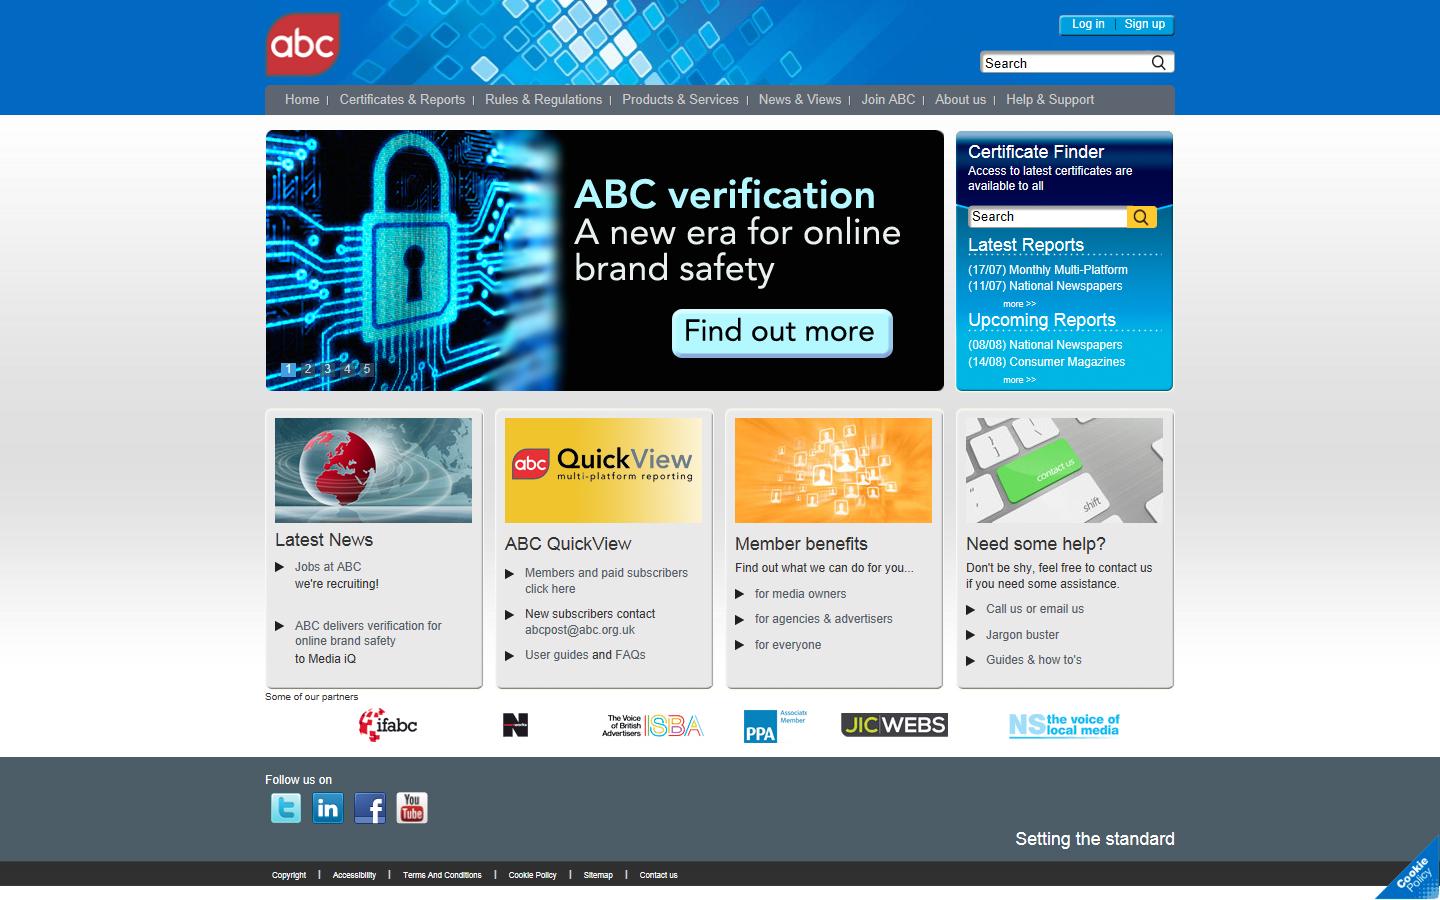Open the Twitter social icon
Viewport: 1440px width, 900px height.
point(286,808)
